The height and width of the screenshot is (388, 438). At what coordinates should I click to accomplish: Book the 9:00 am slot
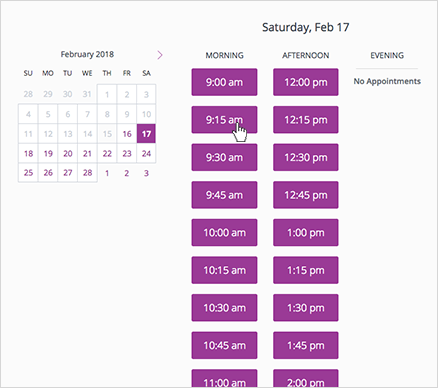click(224, 82)
